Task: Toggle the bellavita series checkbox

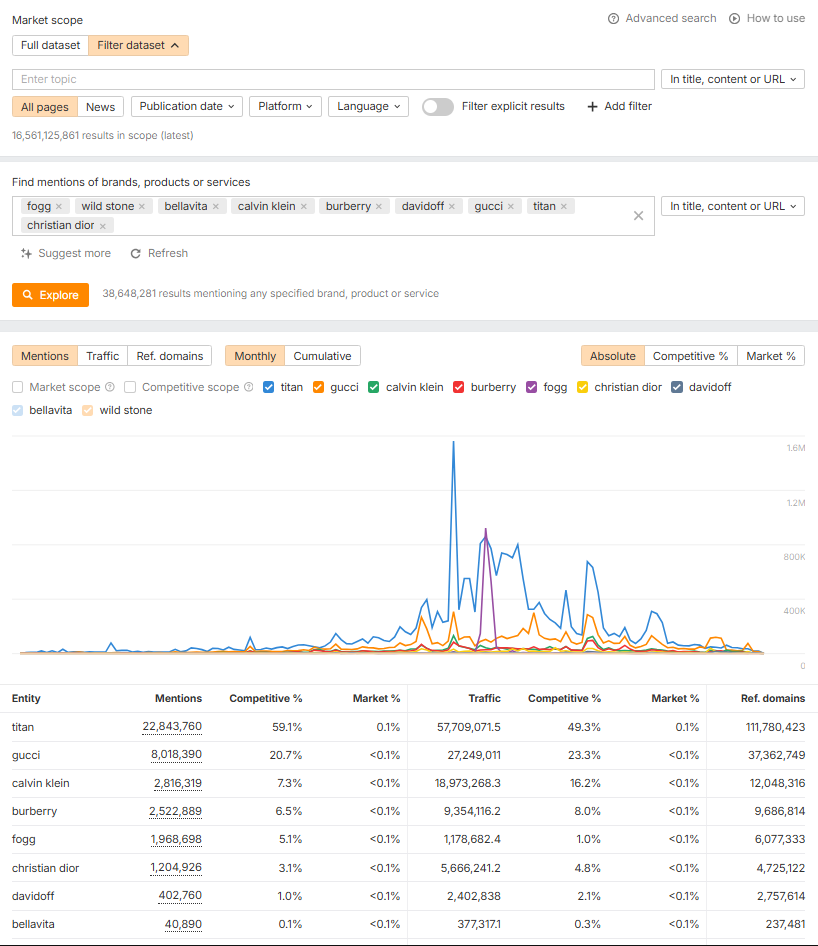Action: tap(17, 410)
